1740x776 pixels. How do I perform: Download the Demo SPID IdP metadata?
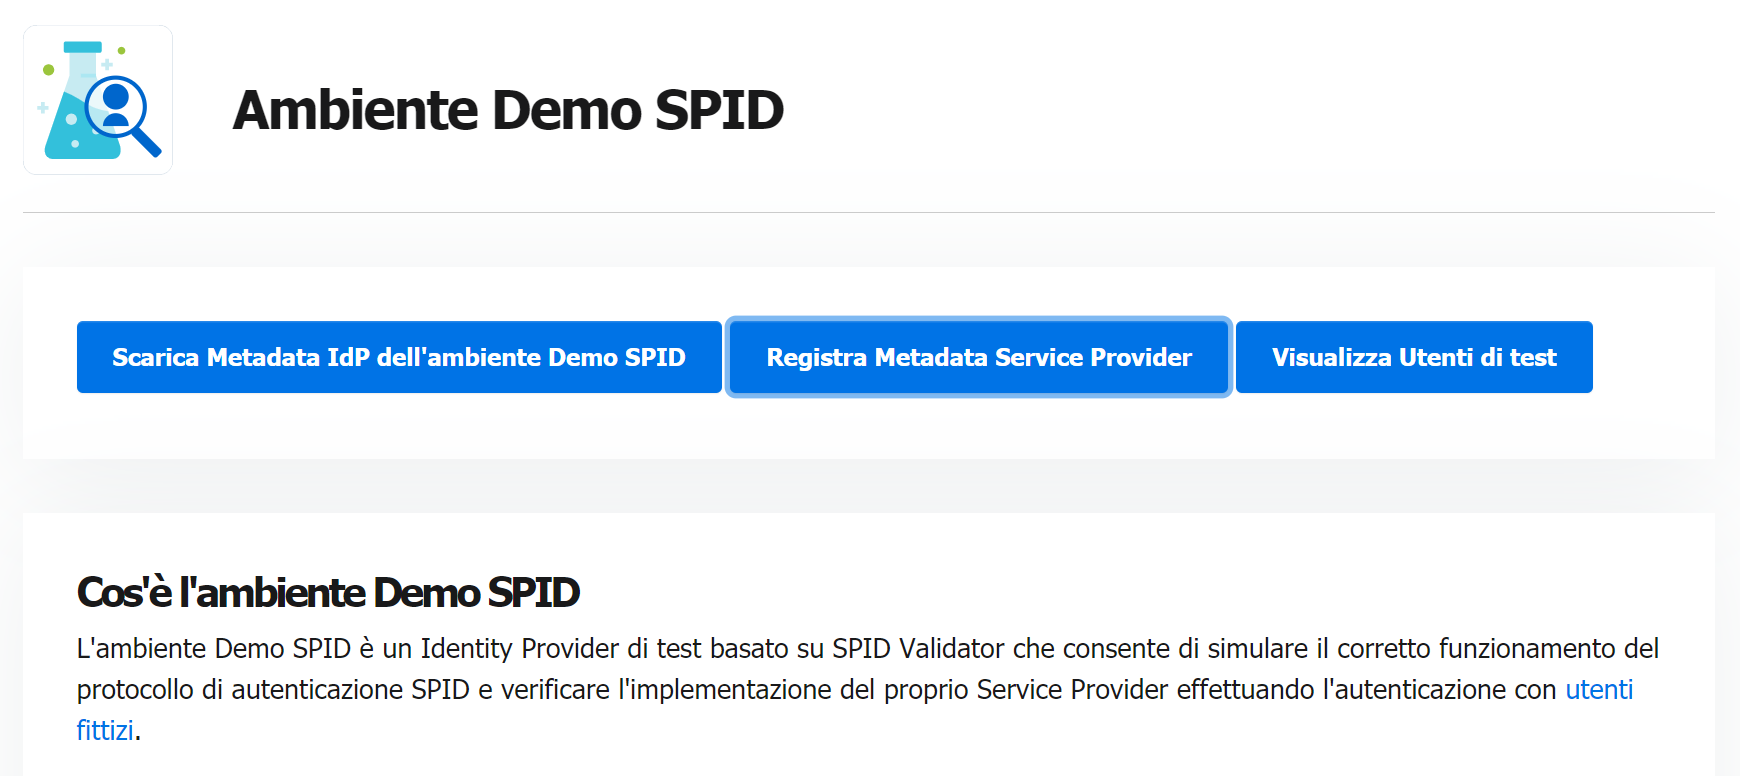tap(399, 357)
